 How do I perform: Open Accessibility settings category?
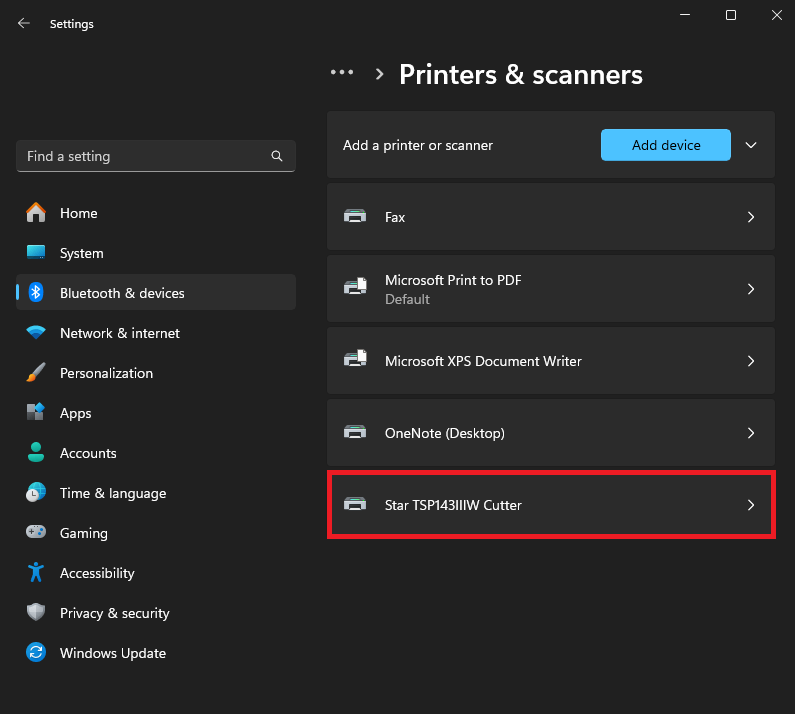click(156, 573)
